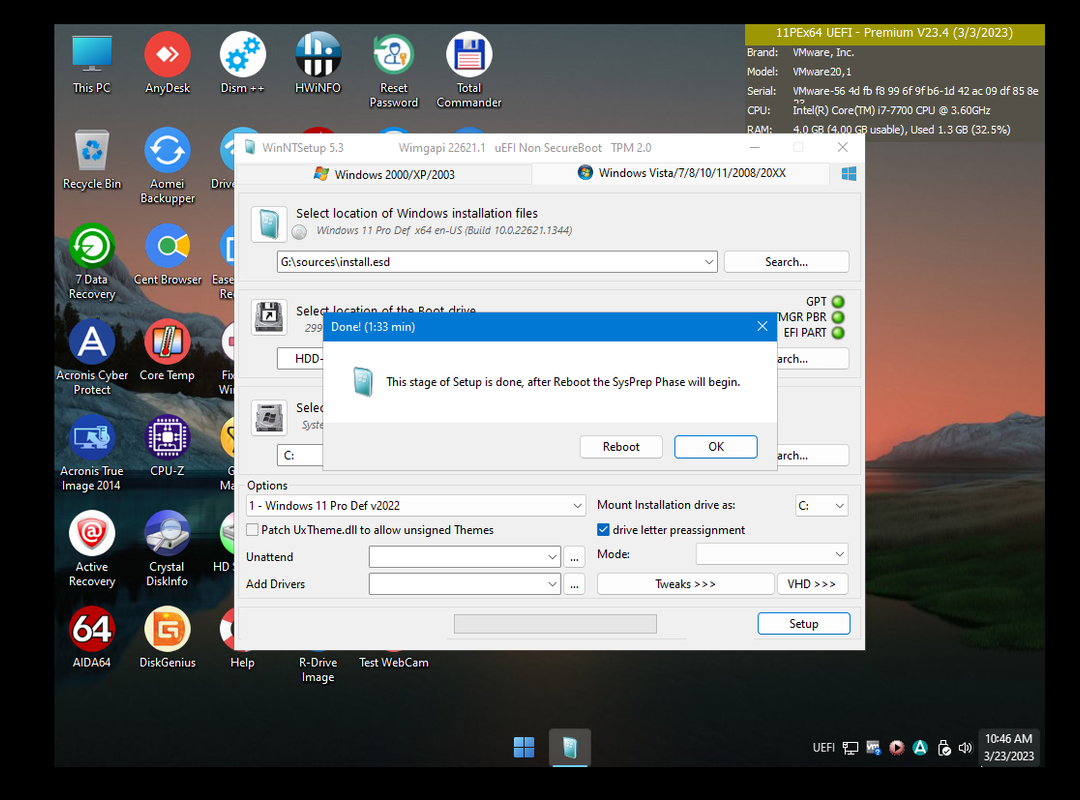Open Tweaks >>> options
This screenshot has width=1080, height=800.
point(685,584)
